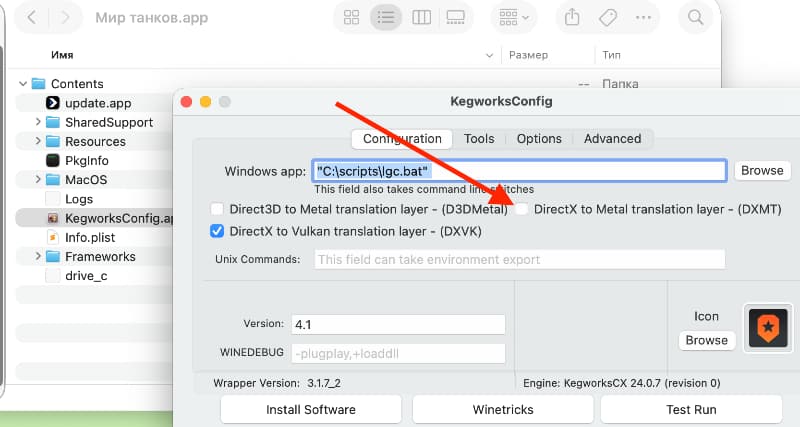Minimize the KegworksConfig window
800x427 pixels.
(x=206, y=102)
